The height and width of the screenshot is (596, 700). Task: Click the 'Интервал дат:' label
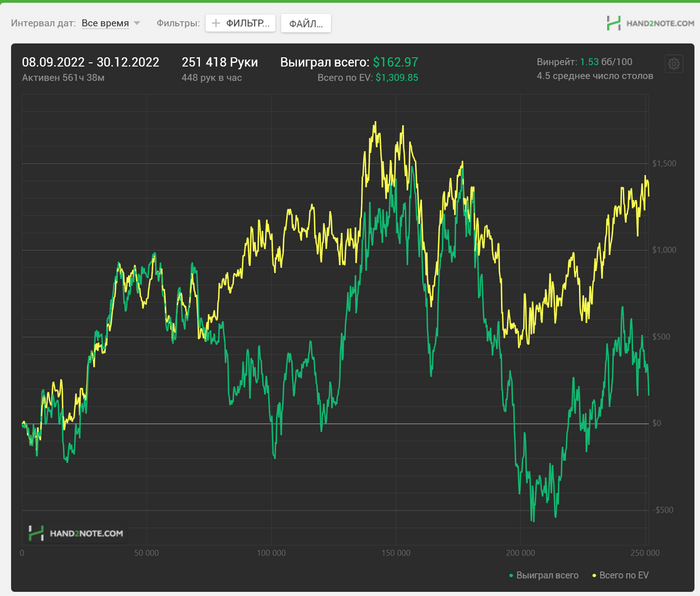click(43, 23)
